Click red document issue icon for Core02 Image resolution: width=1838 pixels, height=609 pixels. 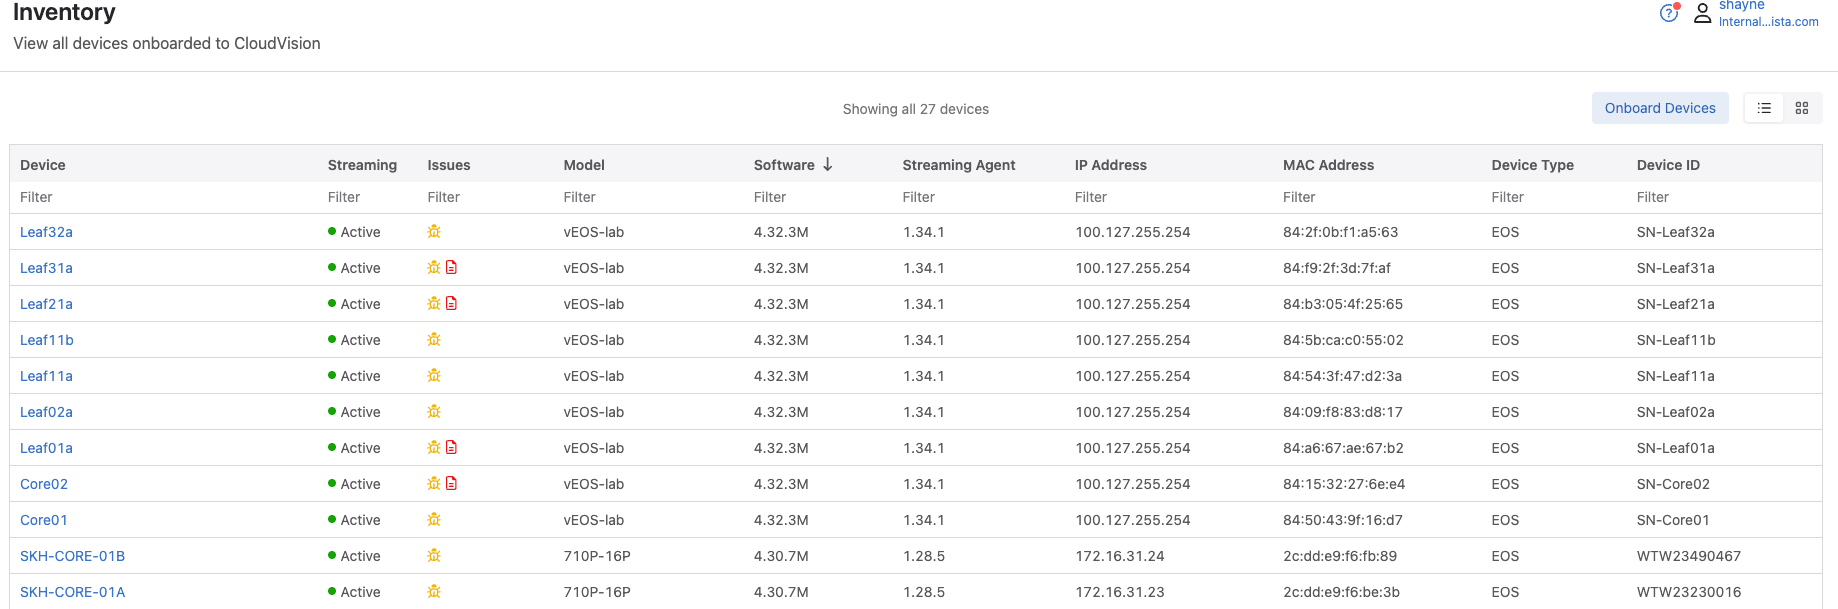tap(452, 484)
